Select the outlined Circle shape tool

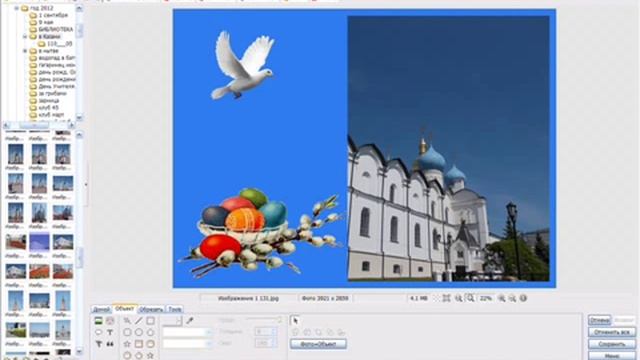point(139,332)
